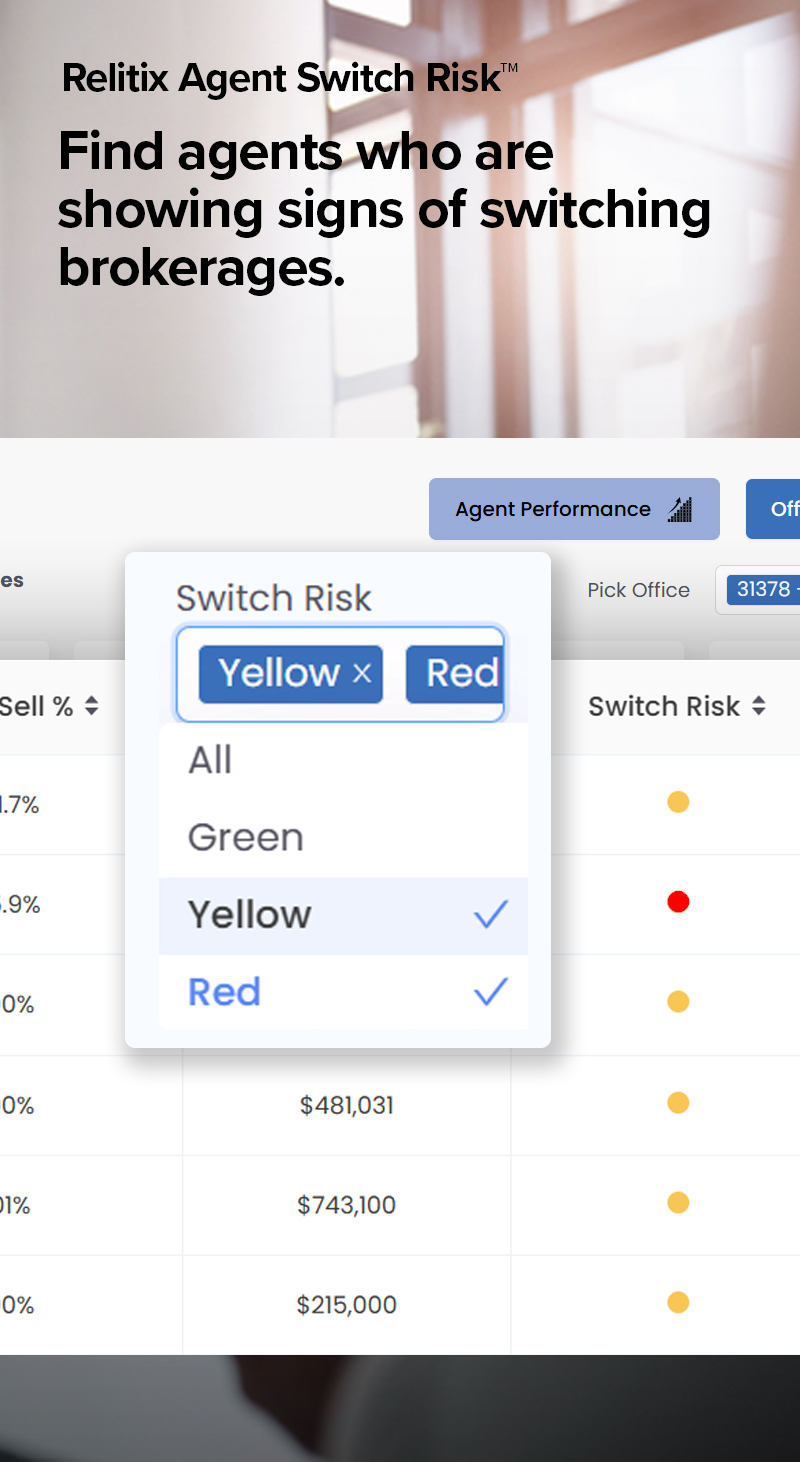Viewport: 800px width, 1462px height.
Task: Open the 31378 office picker dropdown
Action: click(766, 590)
